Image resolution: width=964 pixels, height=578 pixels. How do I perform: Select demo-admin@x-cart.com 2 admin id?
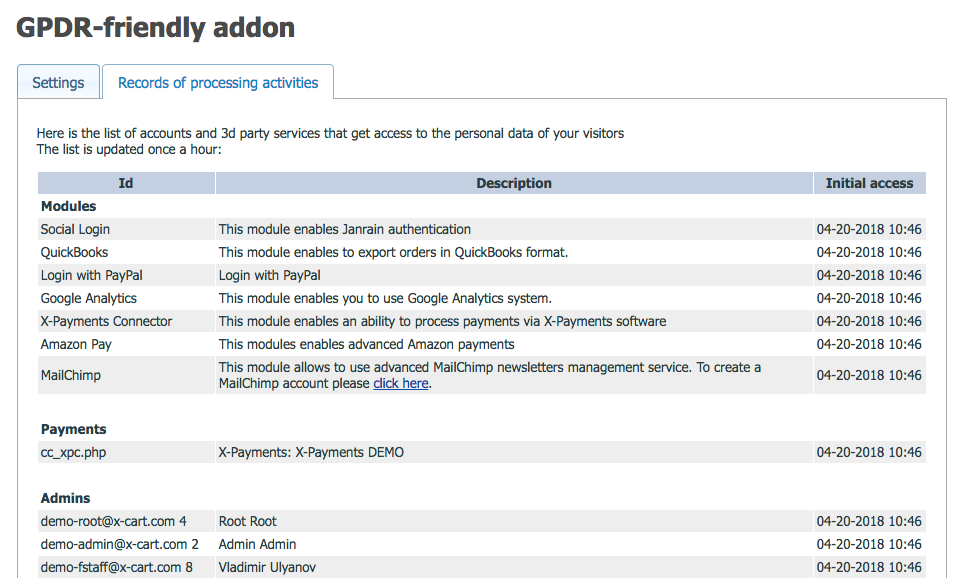[x=120, y=544]
